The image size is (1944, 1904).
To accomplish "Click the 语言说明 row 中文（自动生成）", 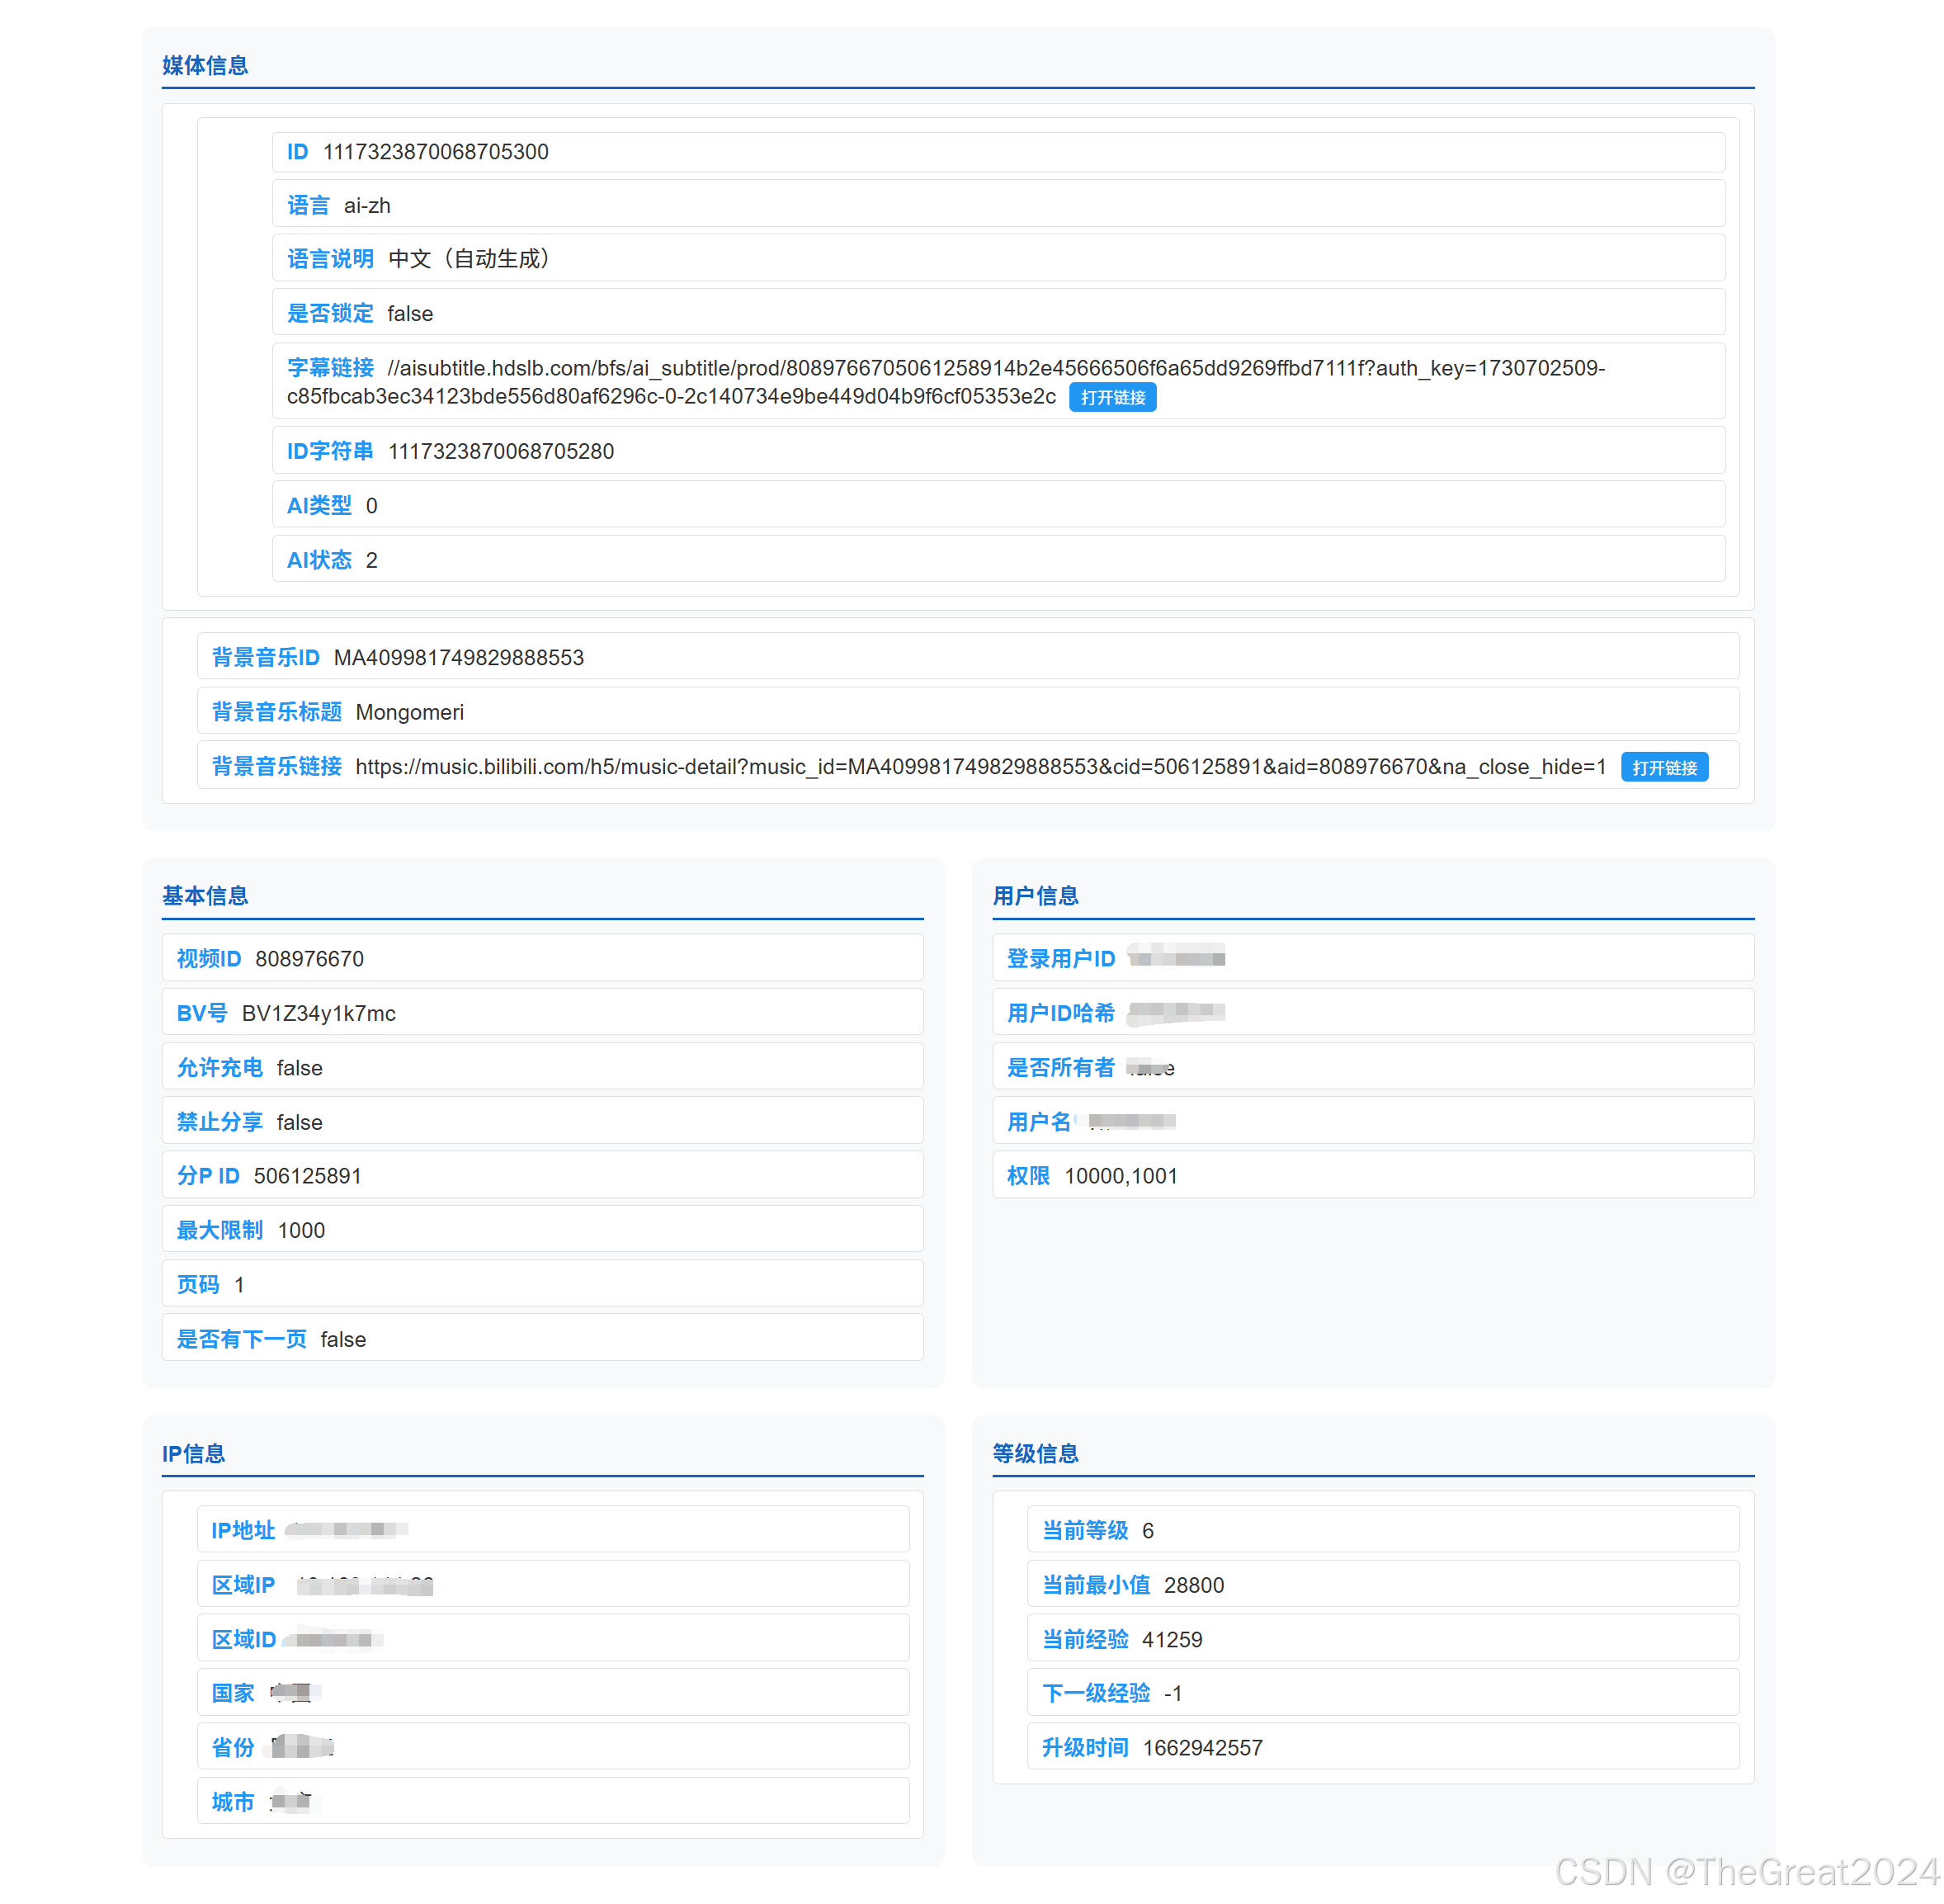I will [468, 259].
